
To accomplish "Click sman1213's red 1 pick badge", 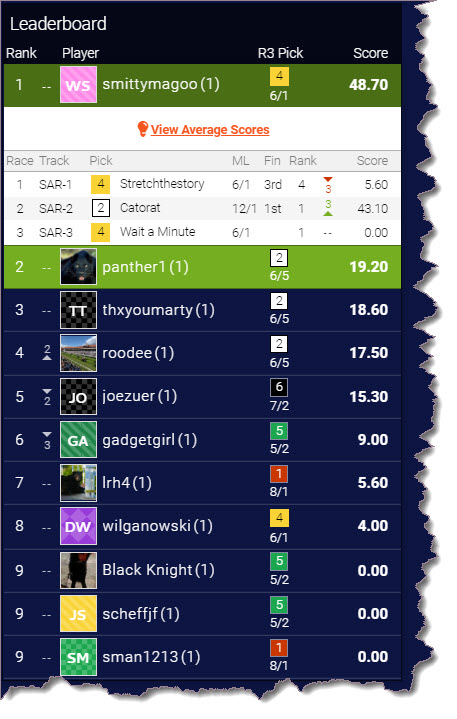I will [x=279, y=648].
